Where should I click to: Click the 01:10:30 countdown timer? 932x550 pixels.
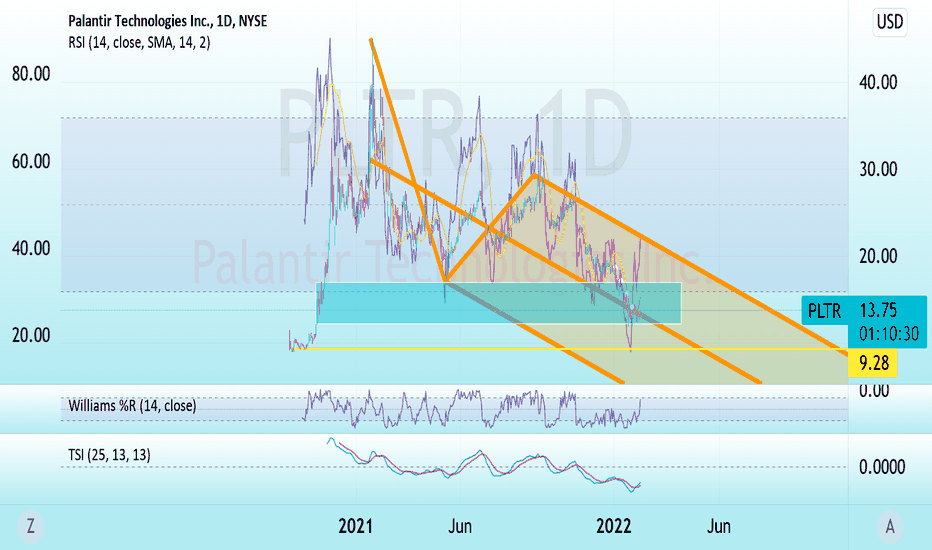point(889,334)
